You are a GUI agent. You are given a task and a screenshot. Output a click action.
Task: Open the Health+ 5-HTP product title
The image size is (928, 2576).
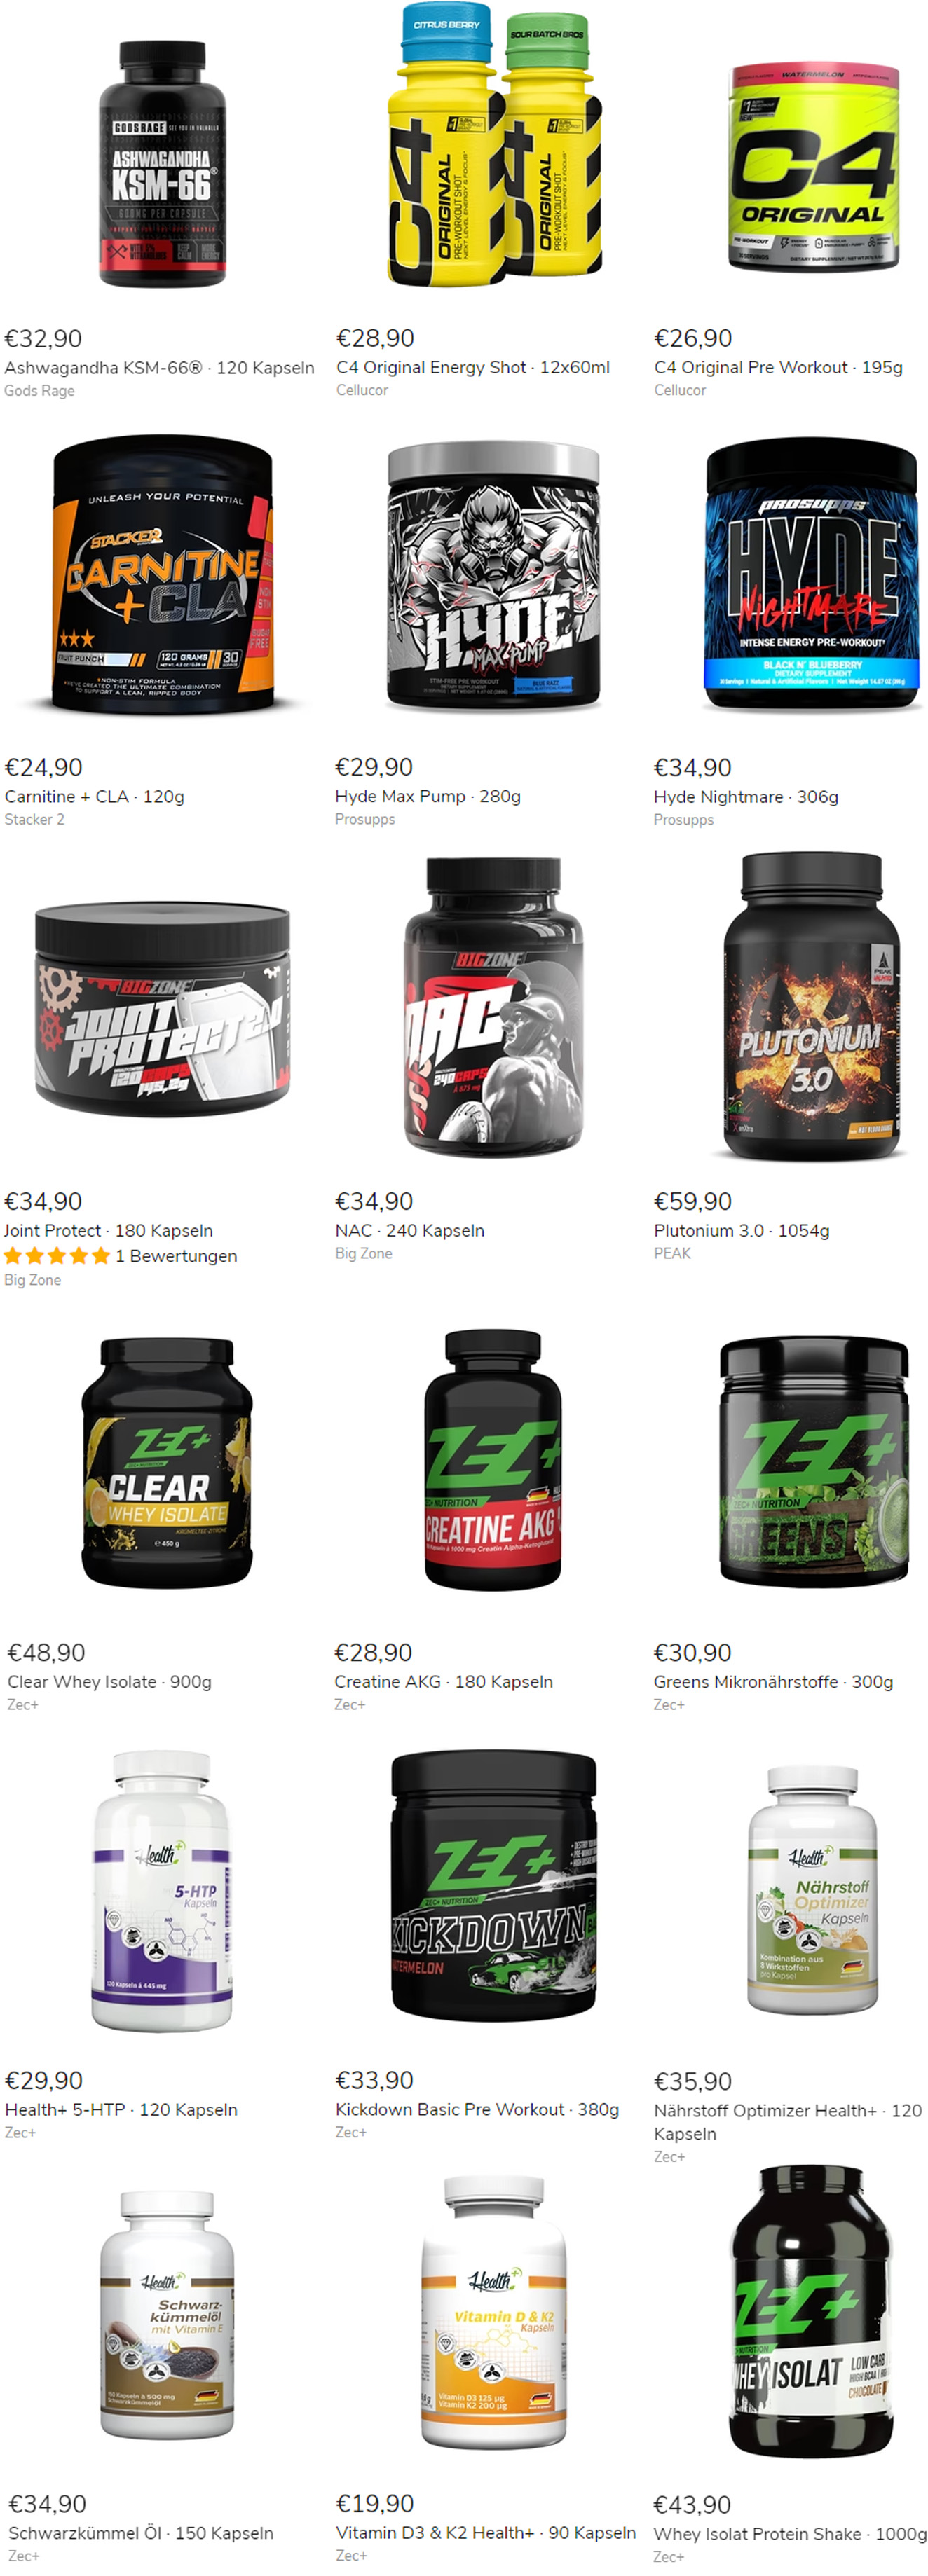point(121,2109)
